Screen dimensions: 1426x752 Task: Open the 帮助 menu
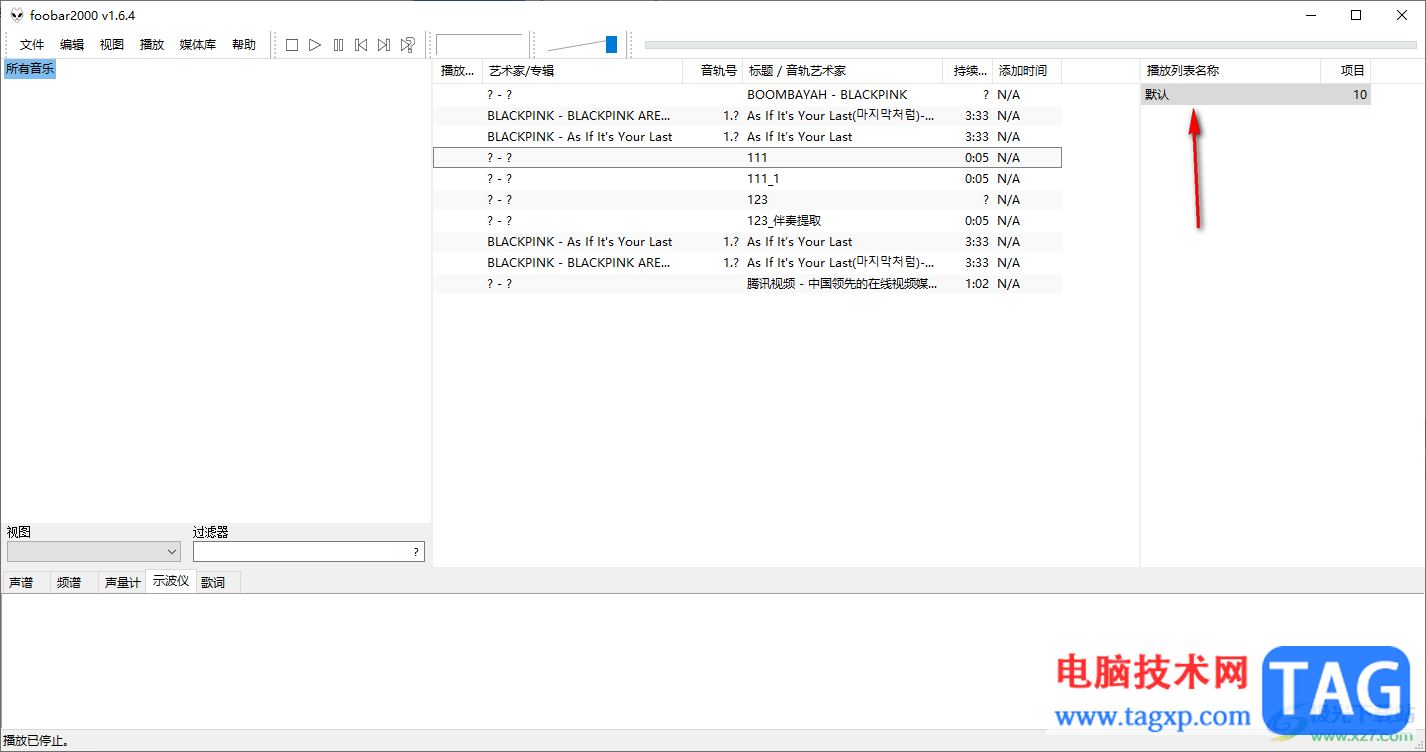[x=244, y=45]
